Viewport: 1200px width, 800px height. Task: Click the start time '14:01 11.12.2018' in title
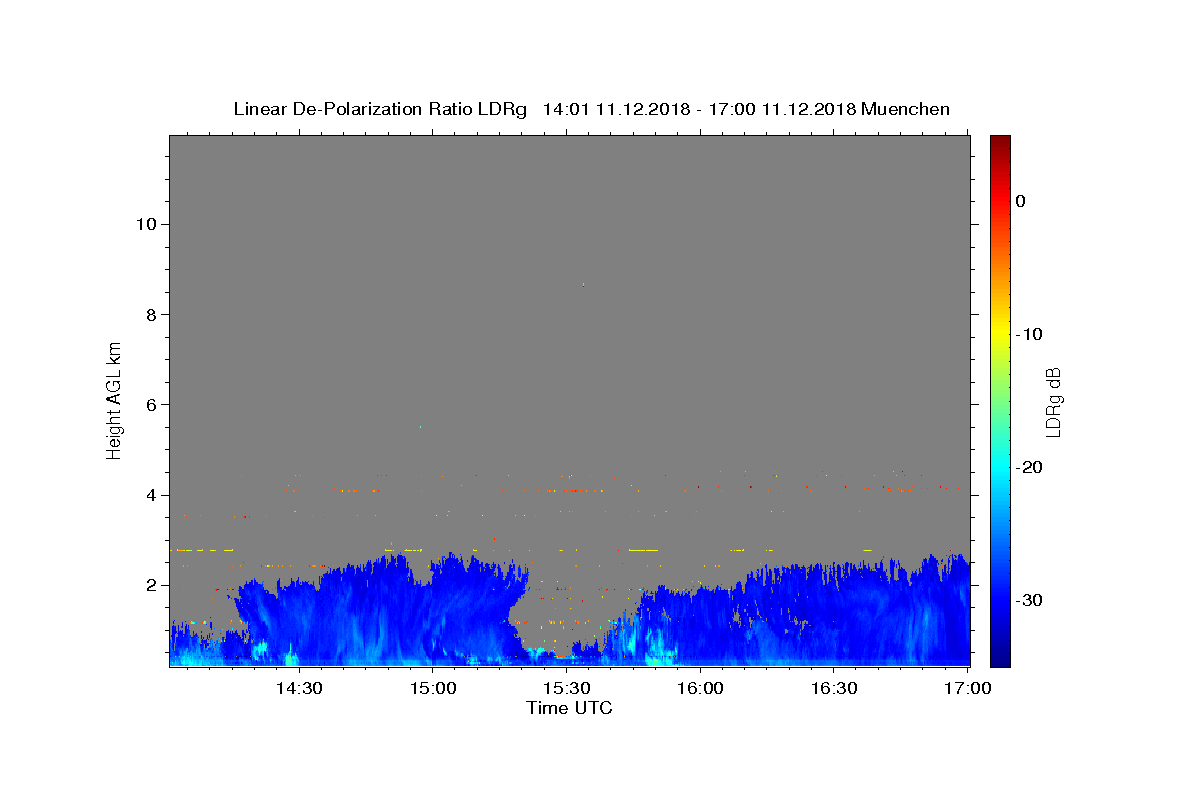click(615, 109)
